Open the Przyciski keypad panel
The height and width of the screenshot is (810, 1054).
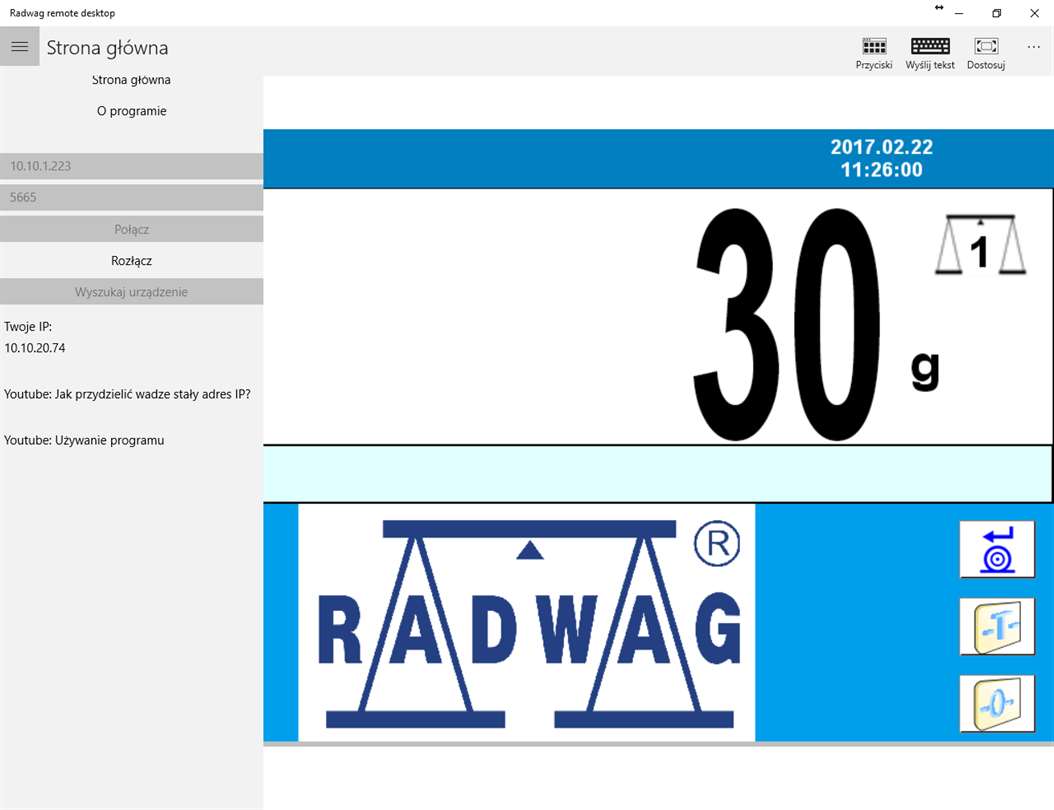874,53
